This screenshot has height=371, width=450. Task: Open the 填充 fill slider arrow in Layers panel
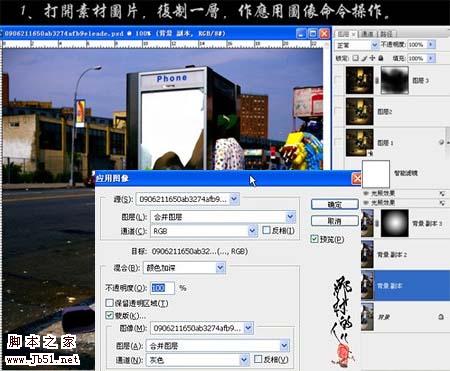pos(431,58)
